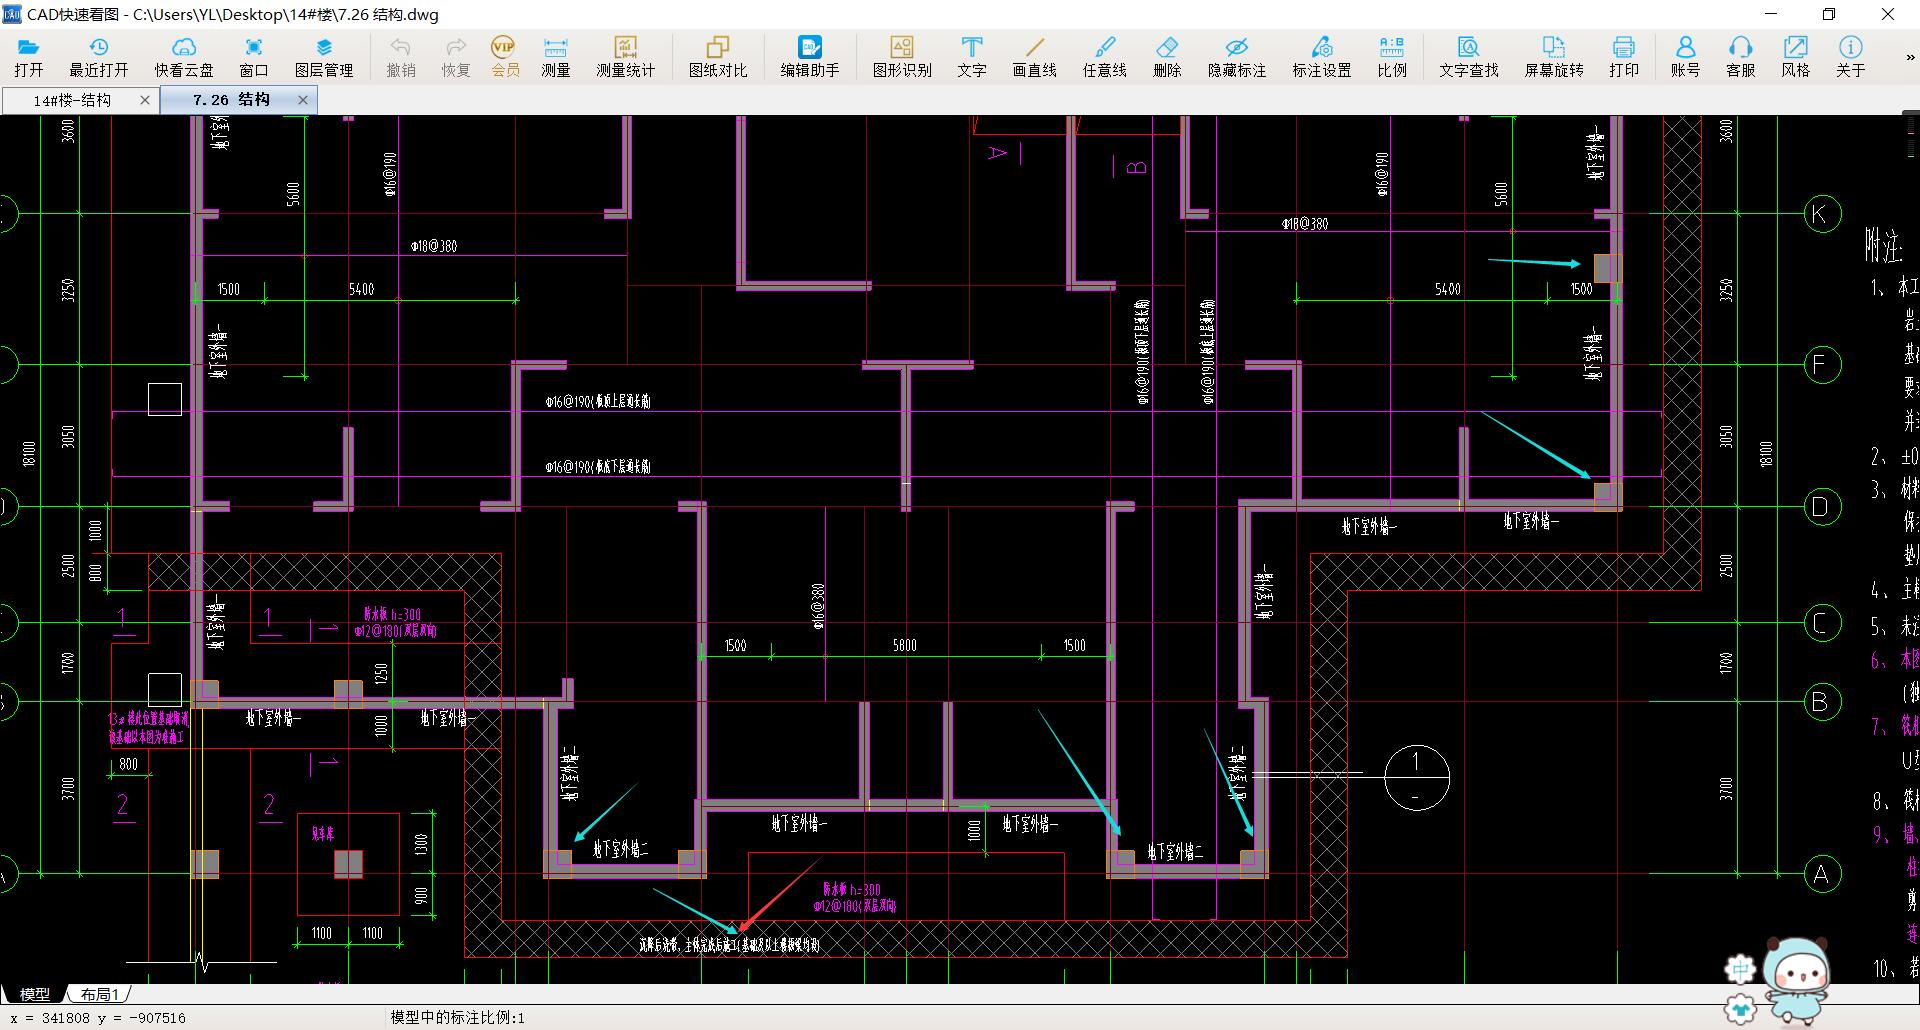Screen dimensions: 1920x1030
Task: Toggle 隐藏标注 hide annotations
Action: click(x=1236, y=56)
